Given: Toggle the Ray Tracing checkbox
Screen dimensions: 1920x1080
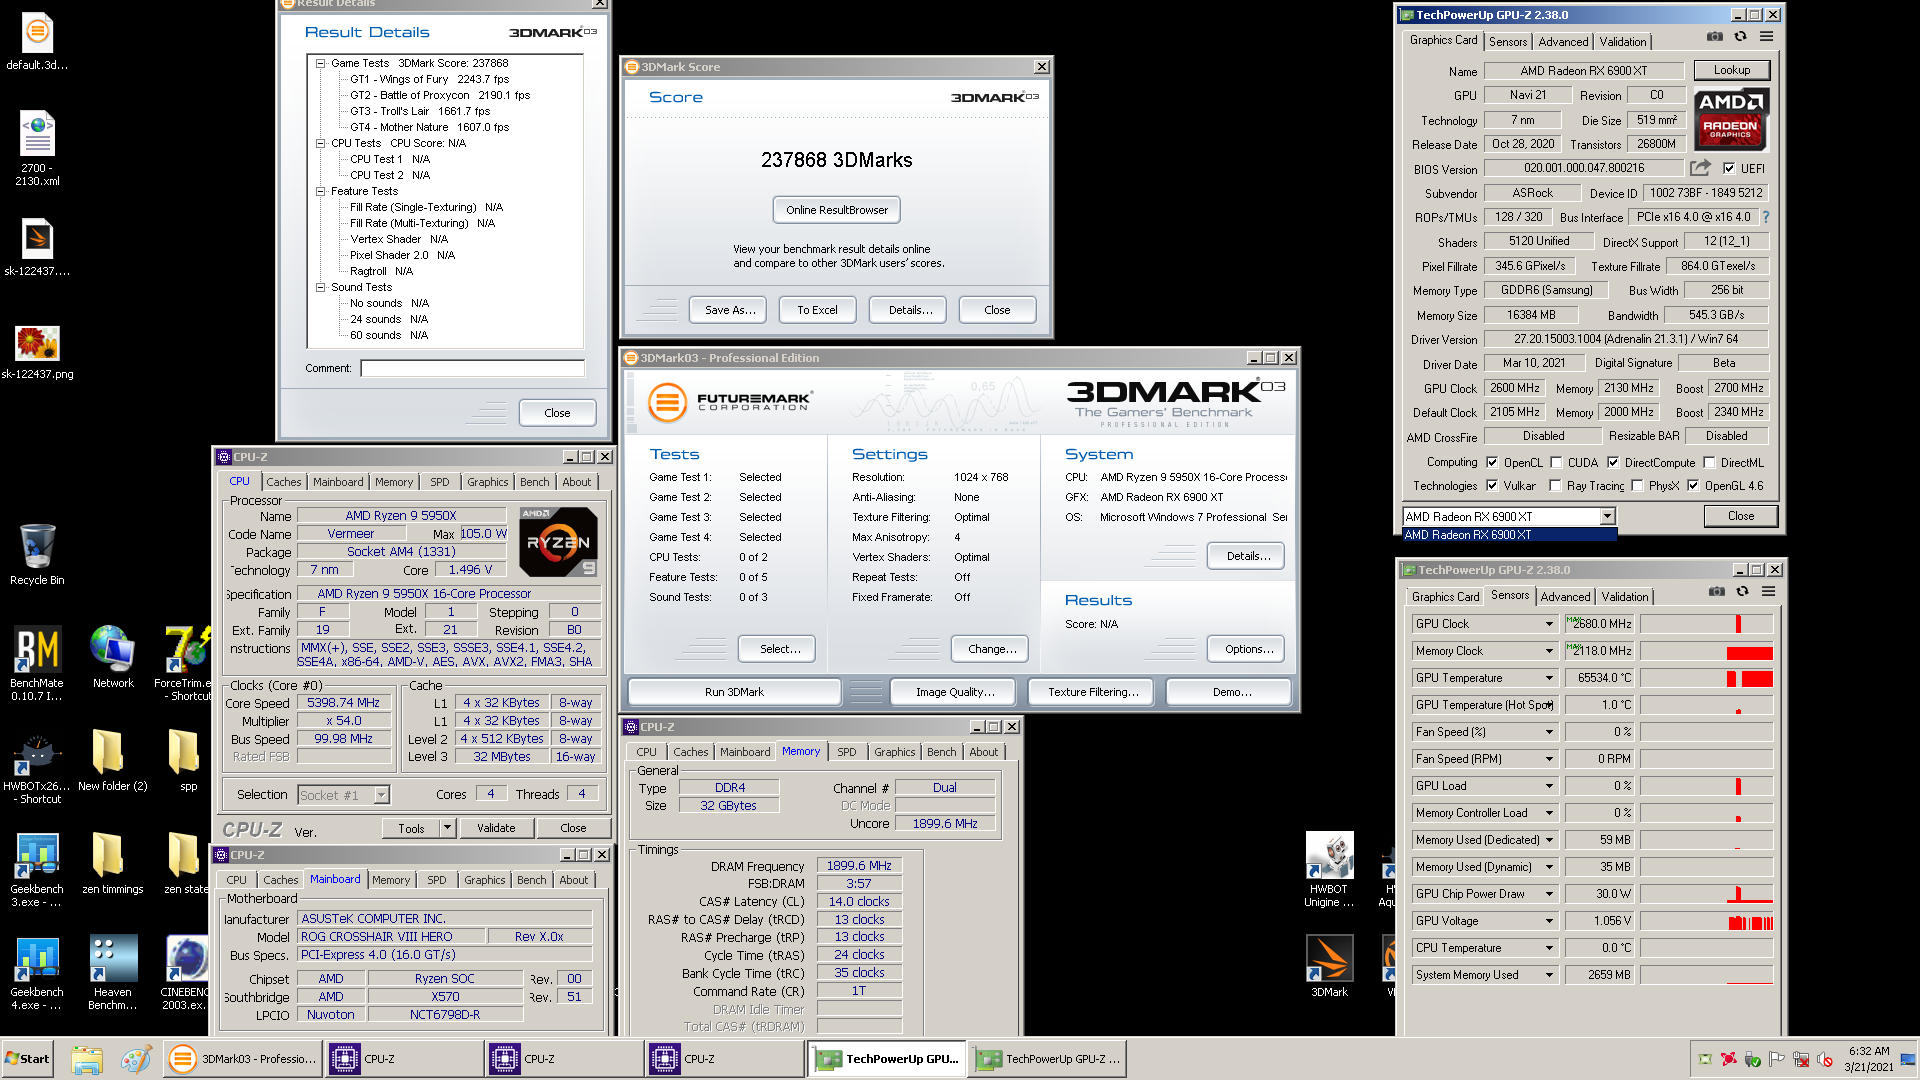Looking at the screenshot, I should click(x=1555, y=485).
